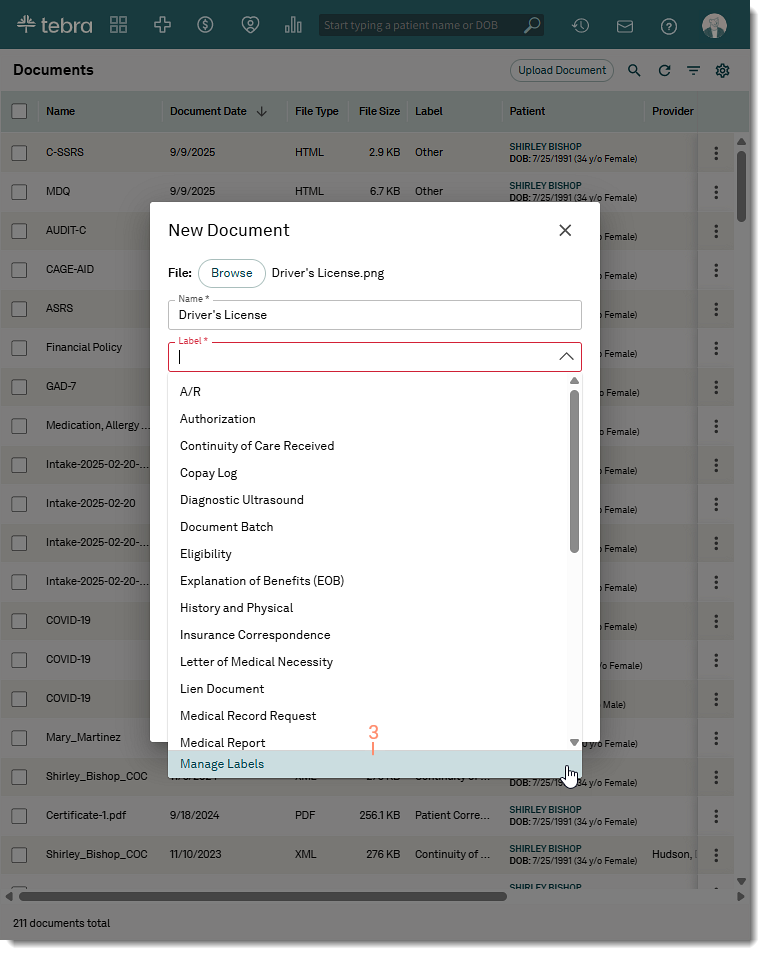
Task: Open the documents filter icon
Action: point(693,71)
